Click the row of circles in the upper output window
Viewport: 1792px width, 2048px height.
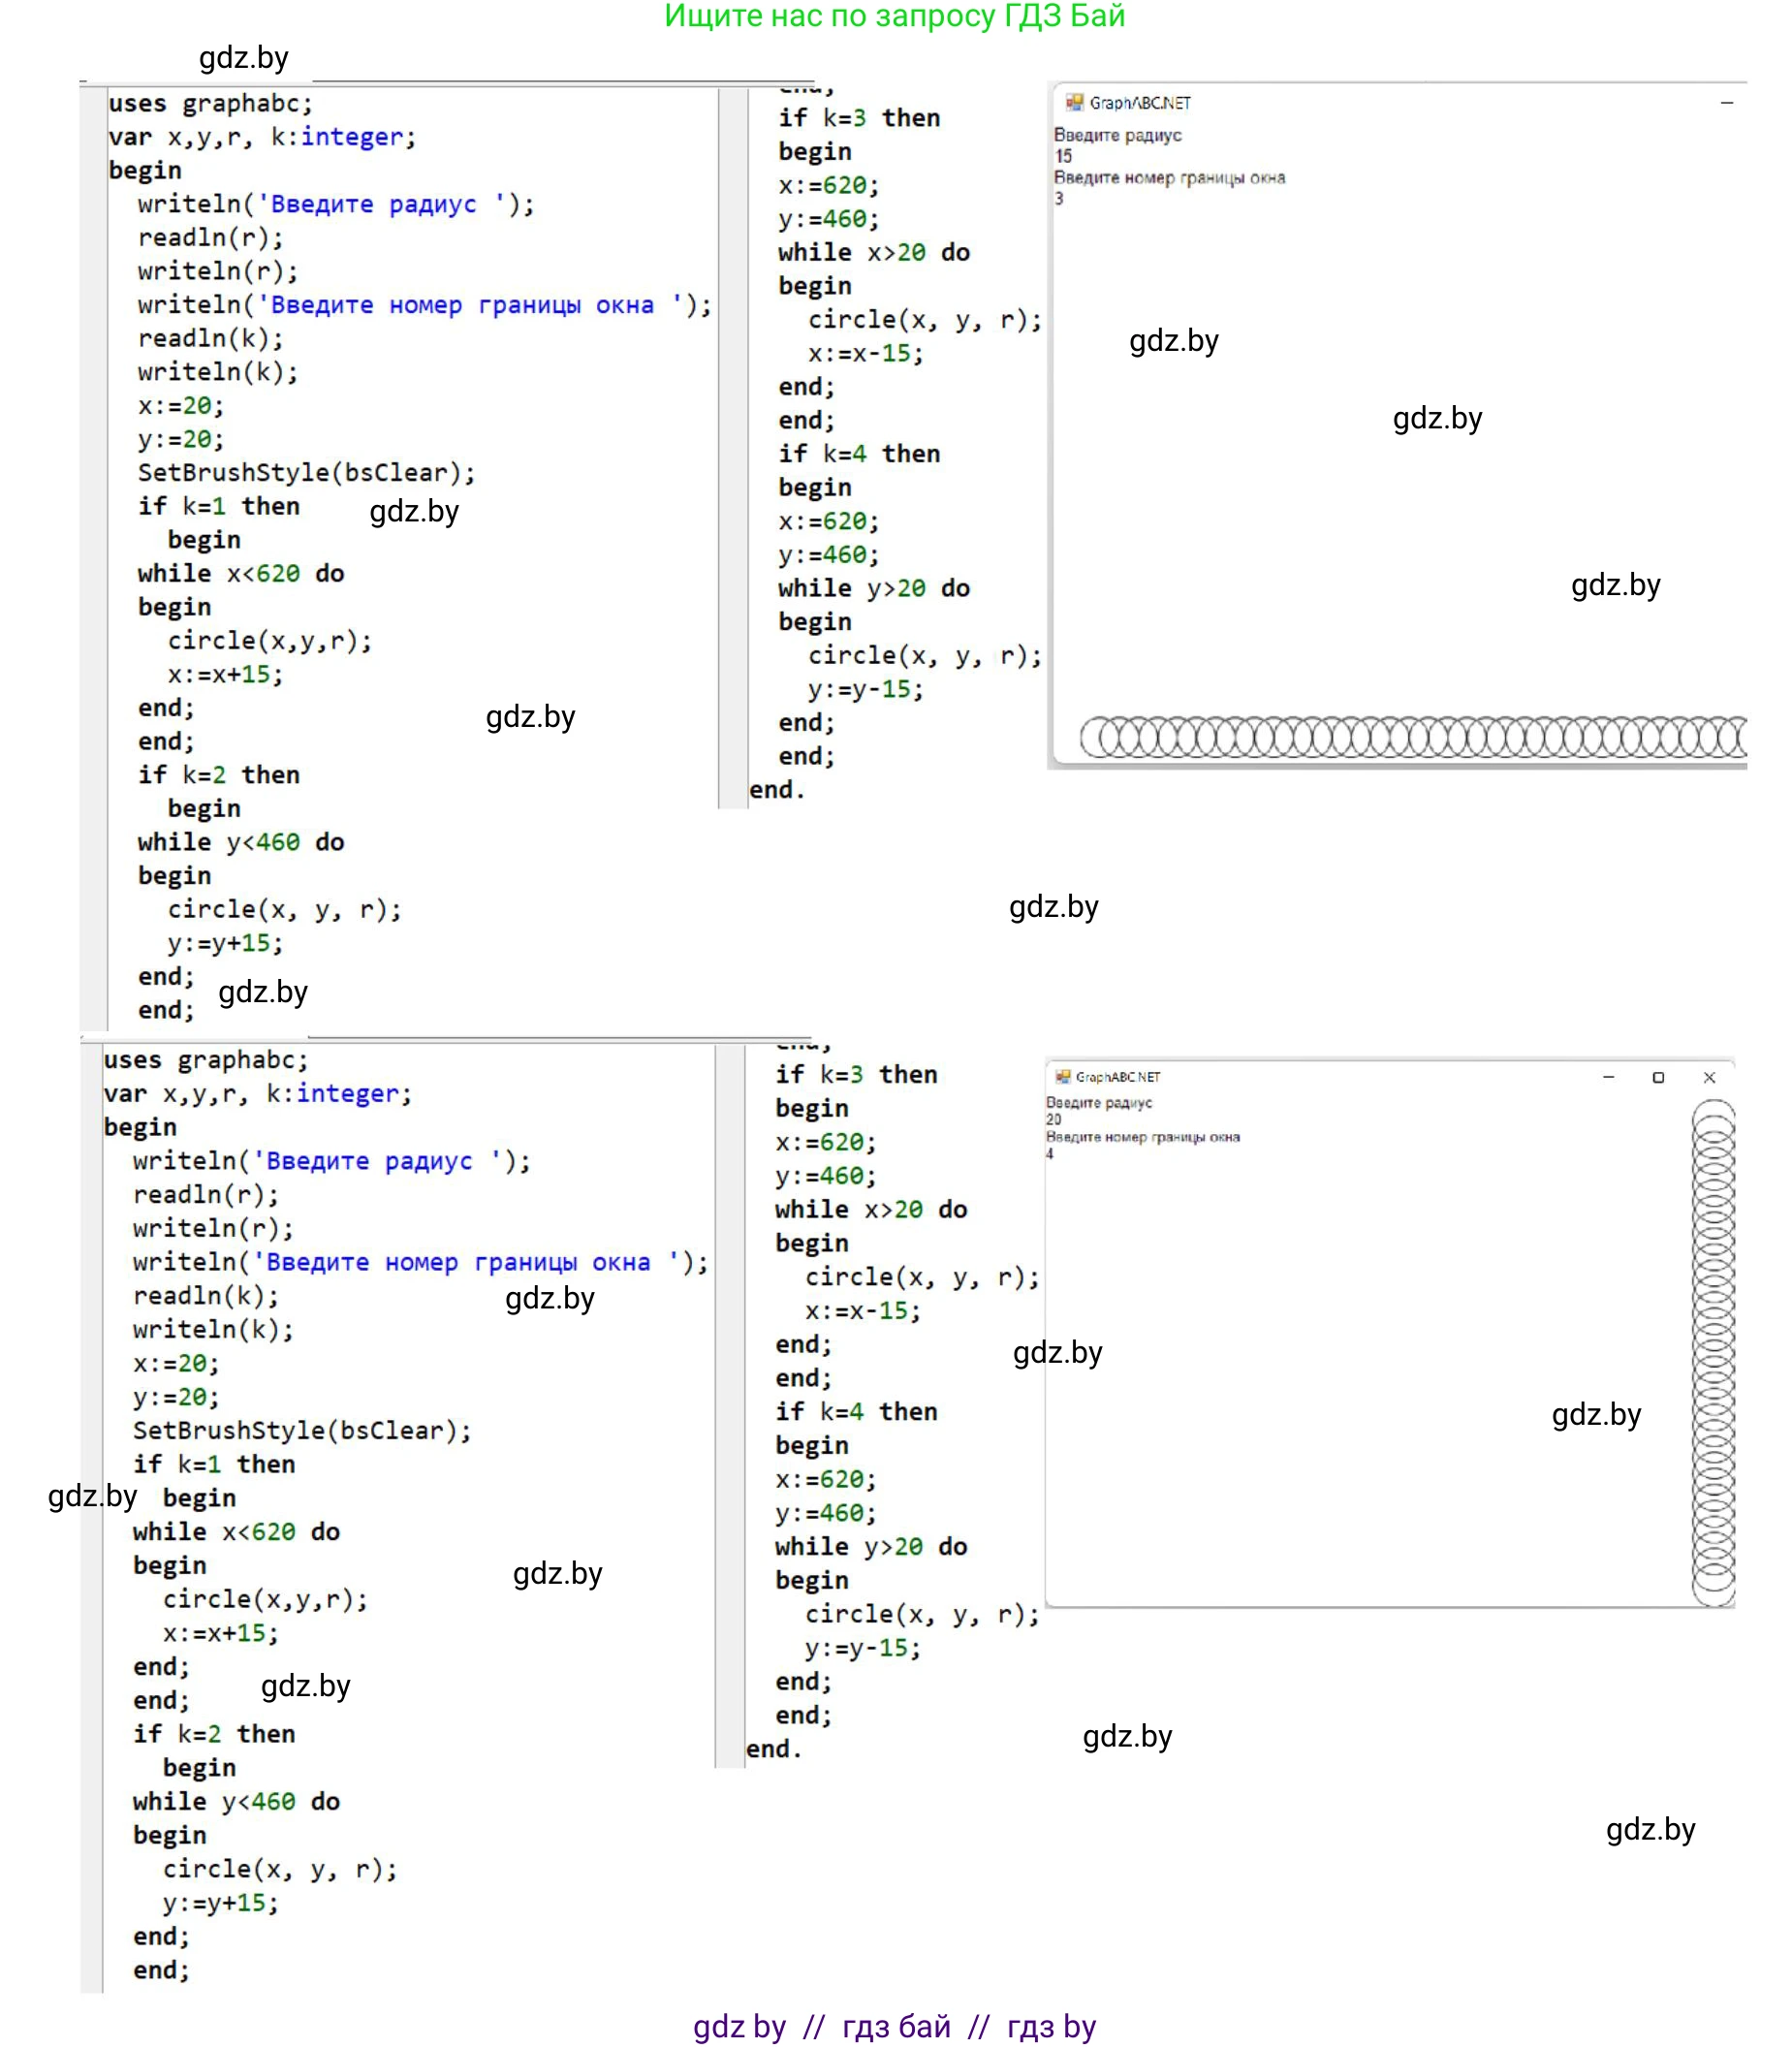[1412, 737]
